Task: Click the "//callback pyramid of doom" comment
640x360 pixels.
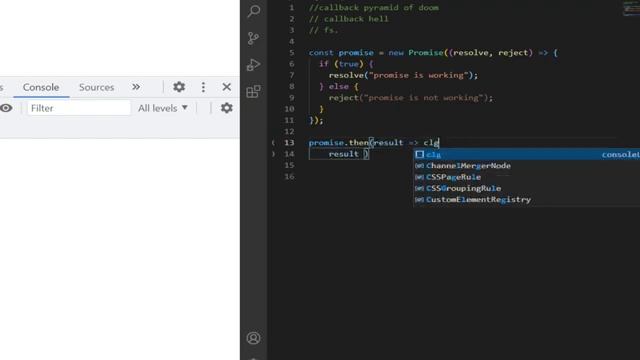Action: pyautogui.click(x=373, y=8)
